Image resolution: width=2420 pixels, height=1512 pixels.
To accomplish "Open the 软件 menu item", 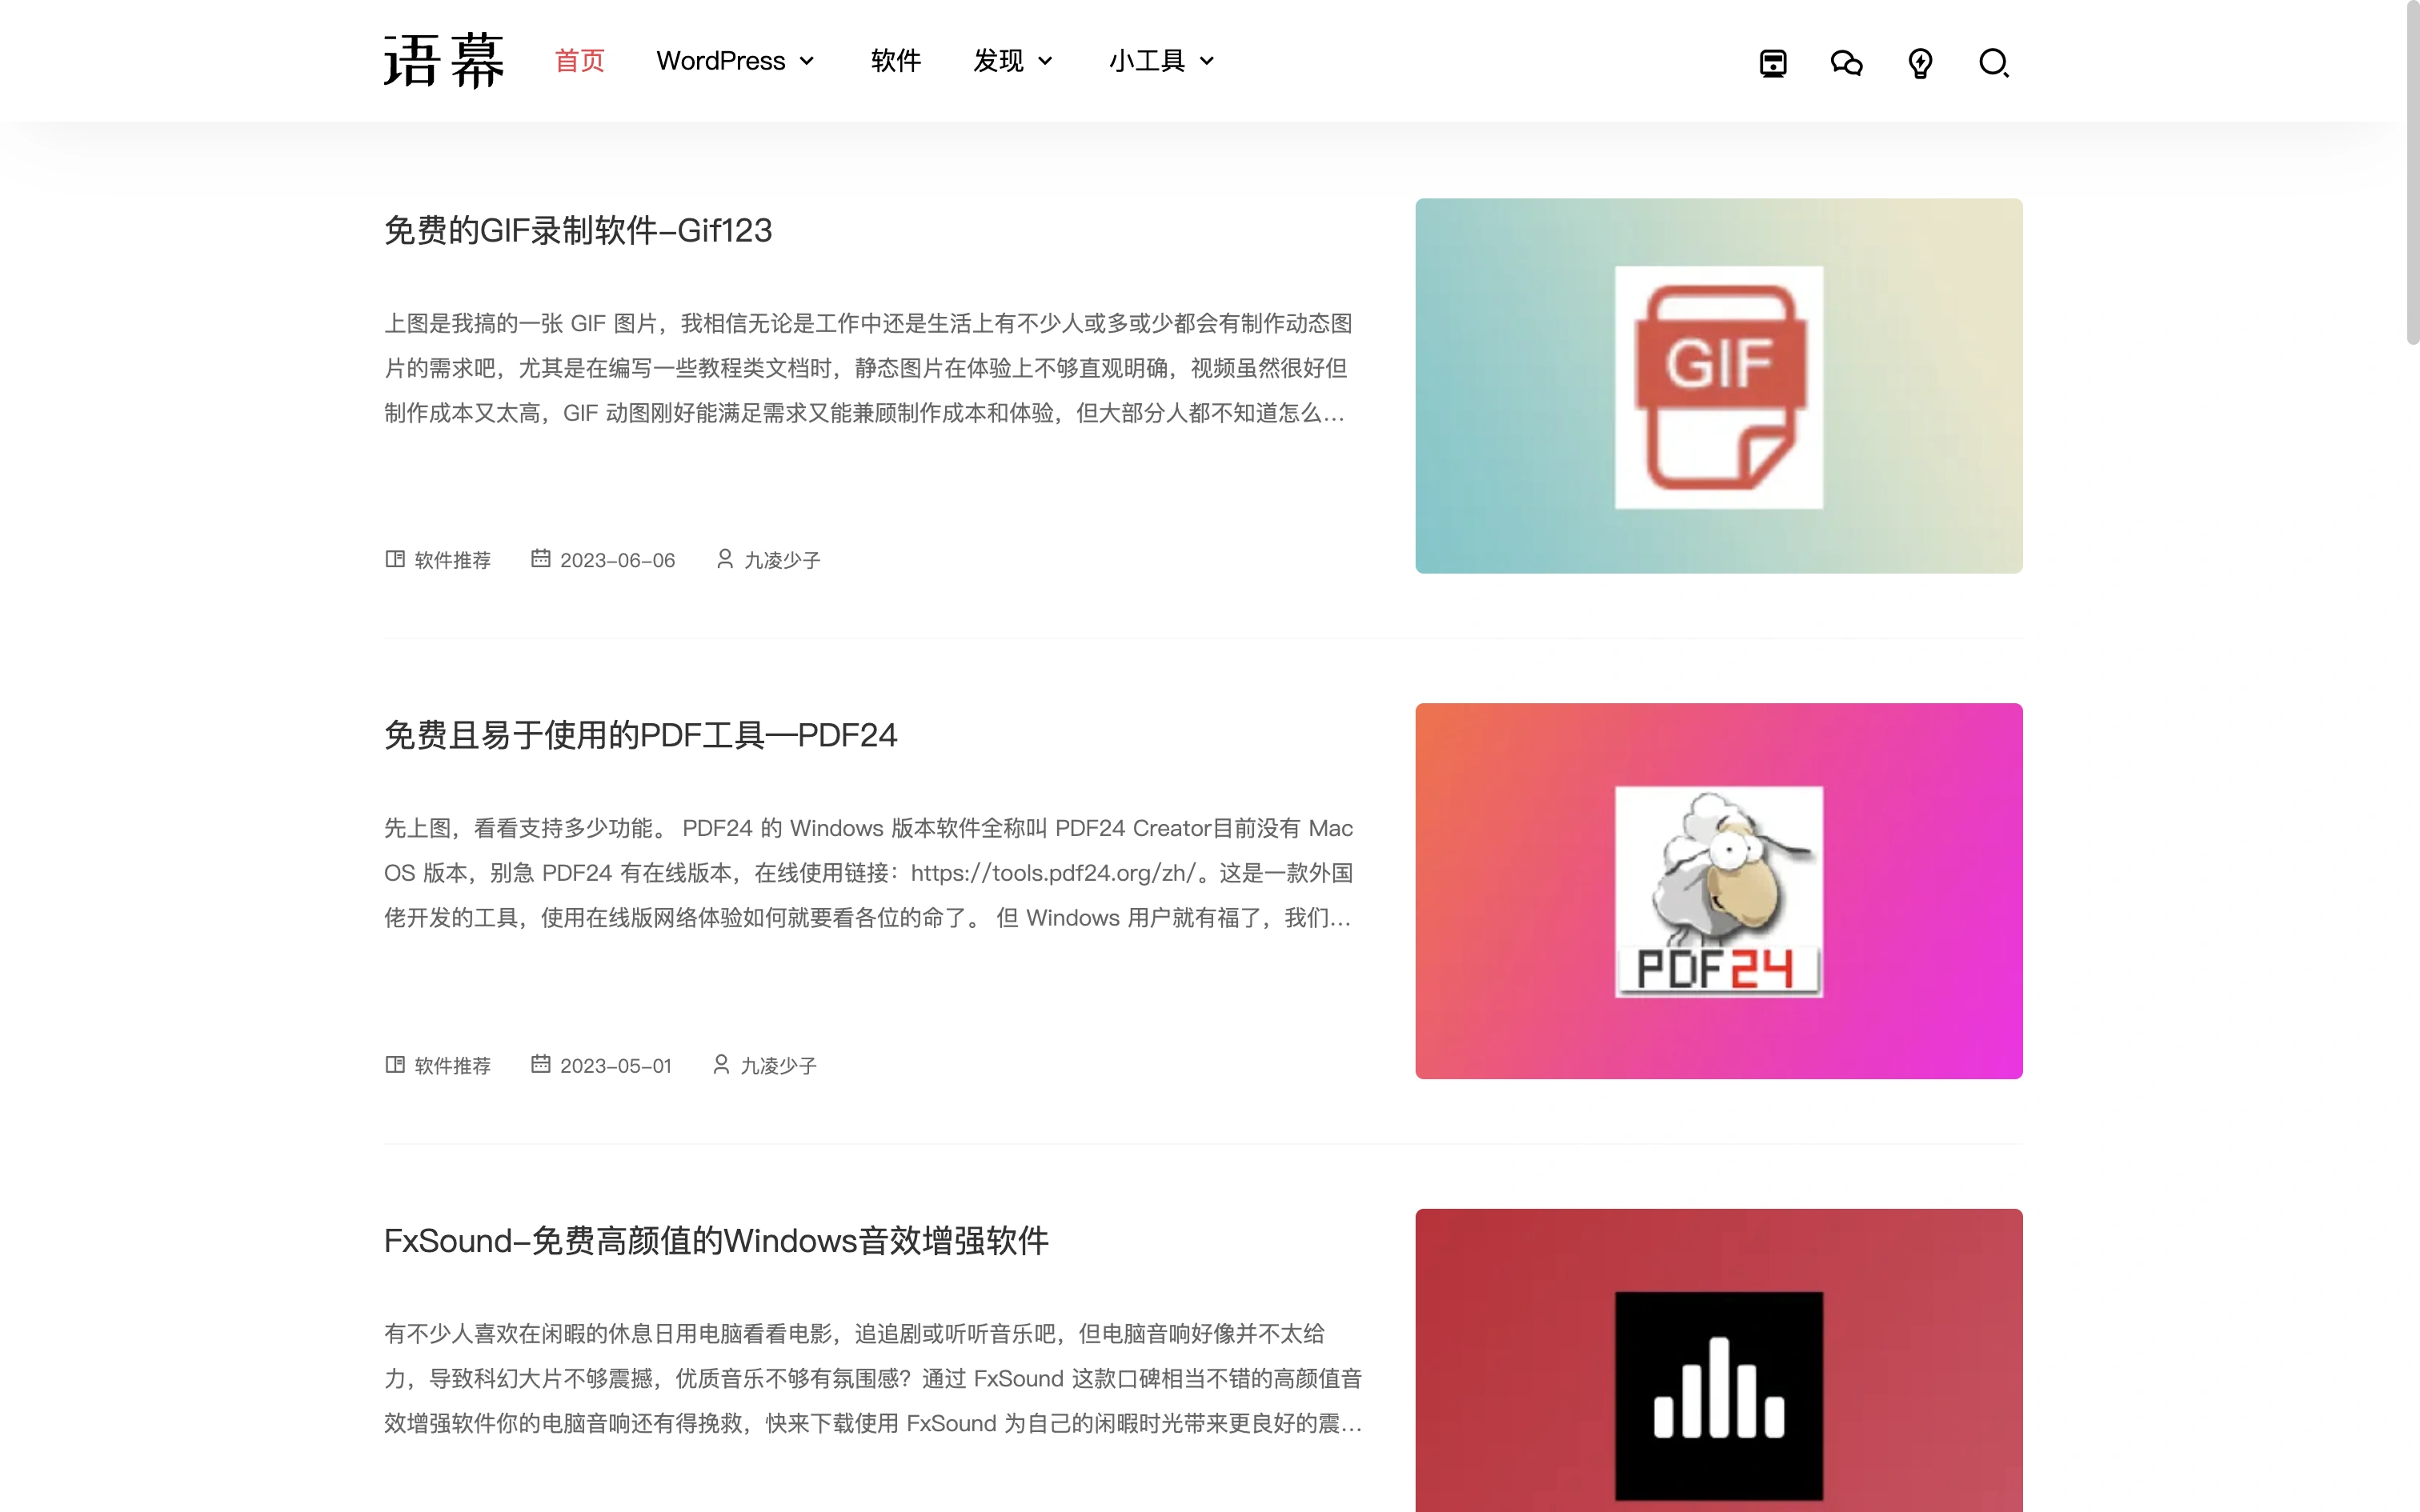I will pos(895,61).
